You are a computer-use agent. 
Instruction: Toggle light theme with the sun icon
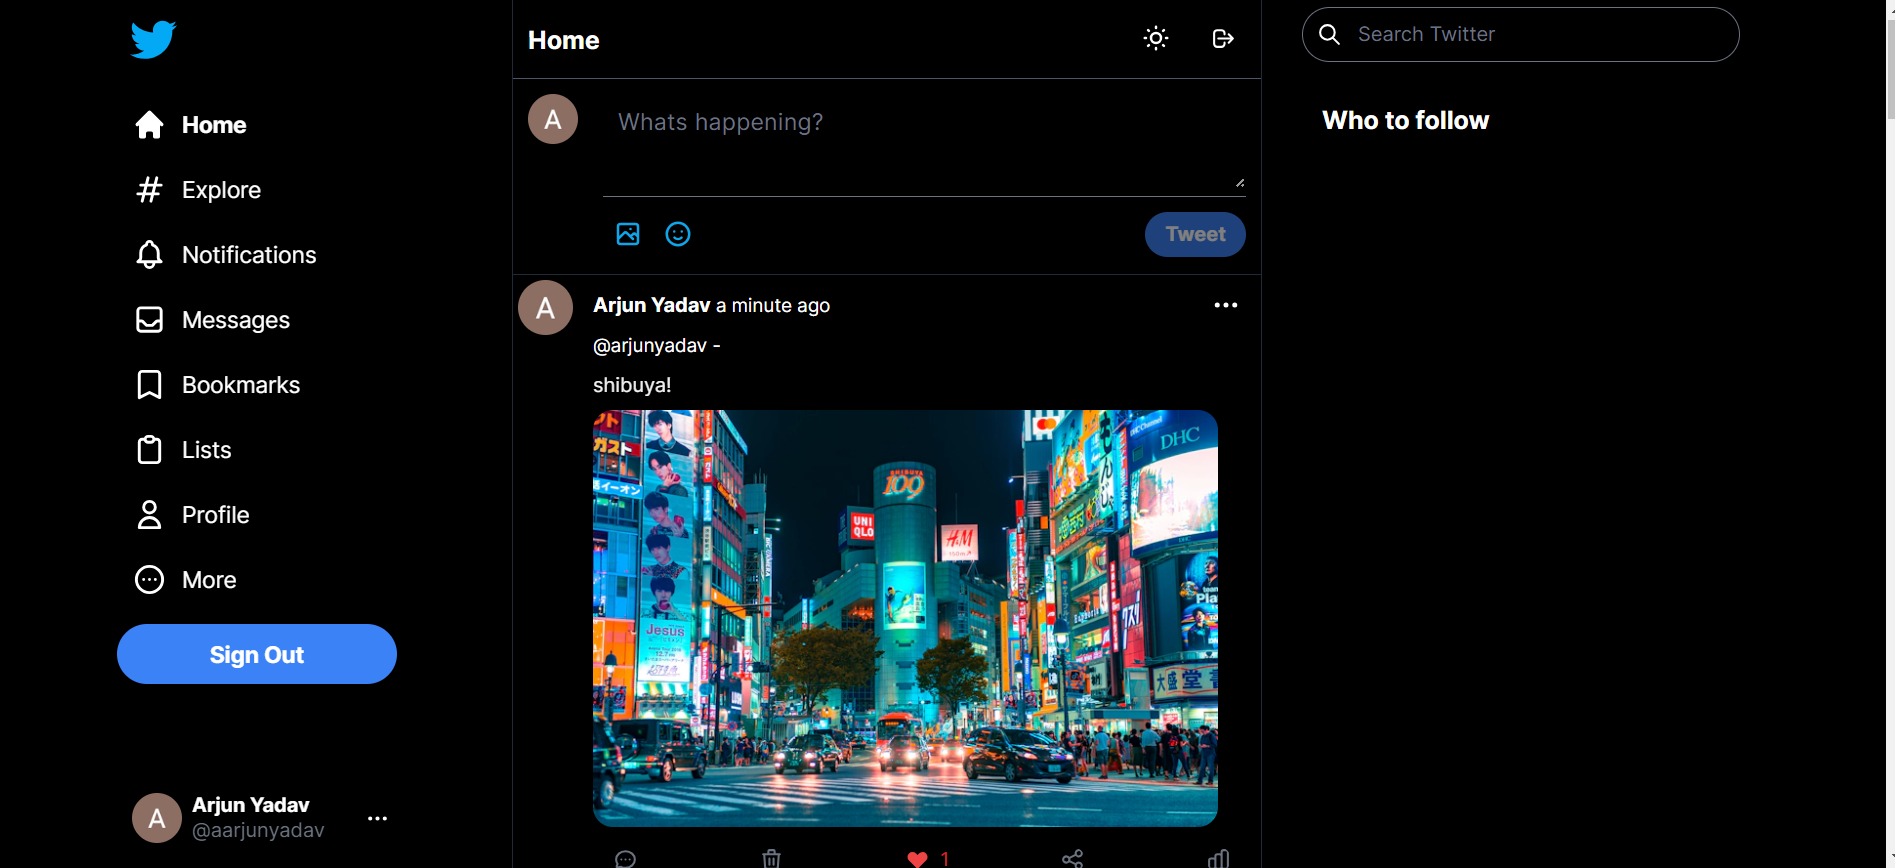click(x=1156, y=39)
